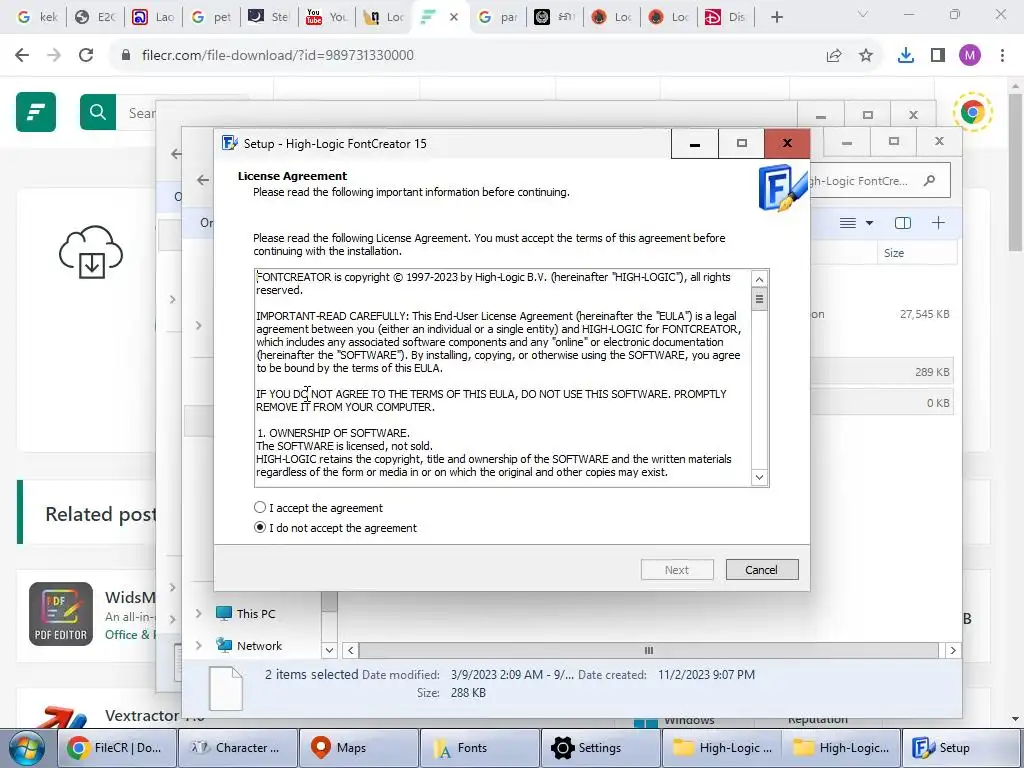Reload the FileCR page

[x=86, y=56]
